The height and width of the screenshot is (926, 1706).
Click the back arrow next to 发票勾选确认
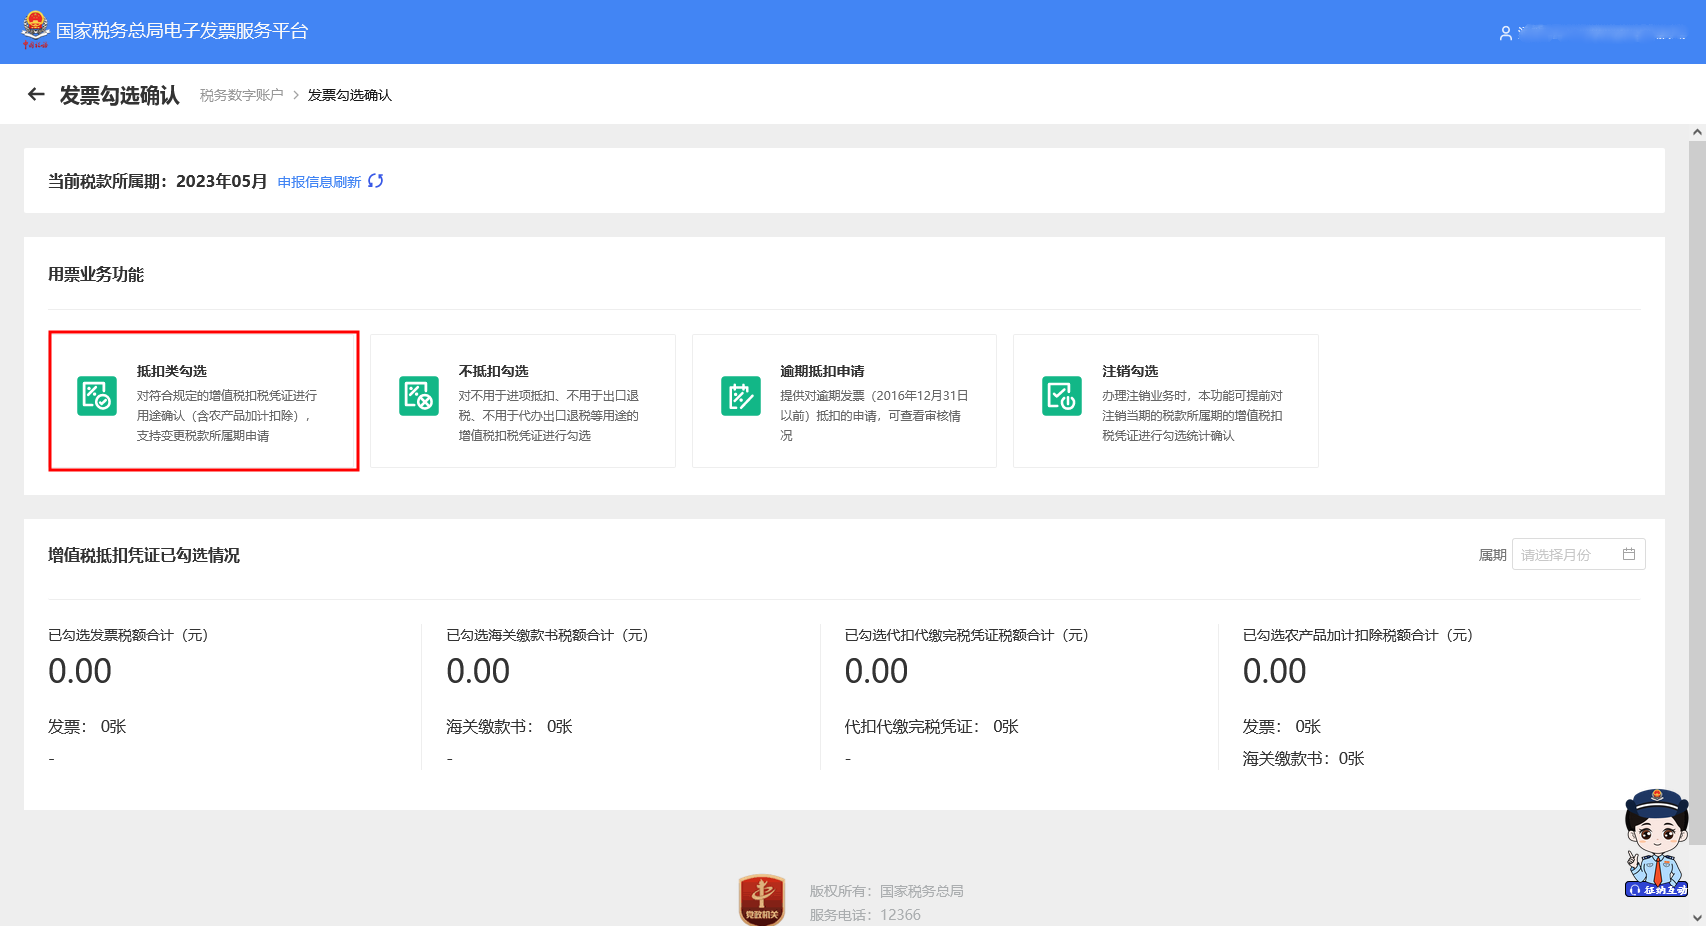[37, 94]
